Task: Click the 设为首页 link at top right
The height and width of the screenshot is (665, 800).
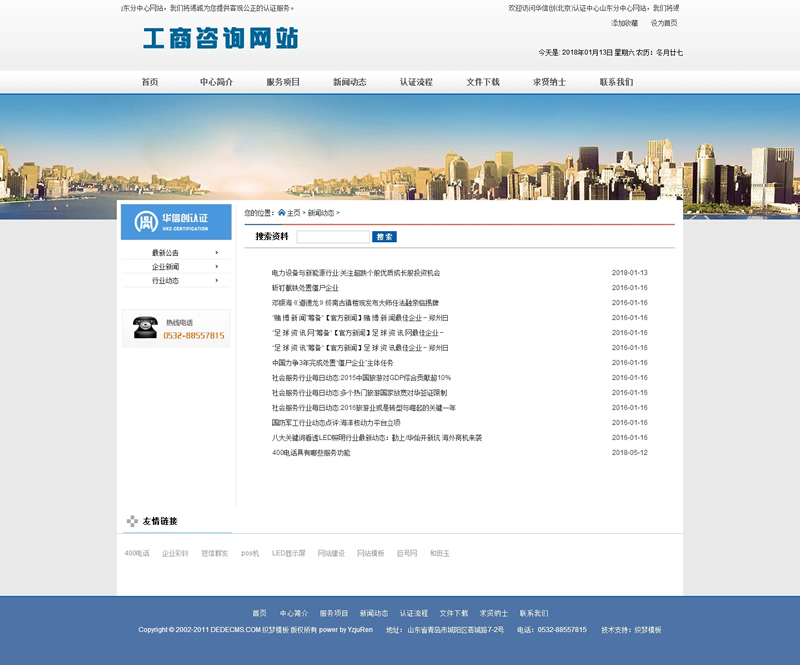Action: point(664,22)
